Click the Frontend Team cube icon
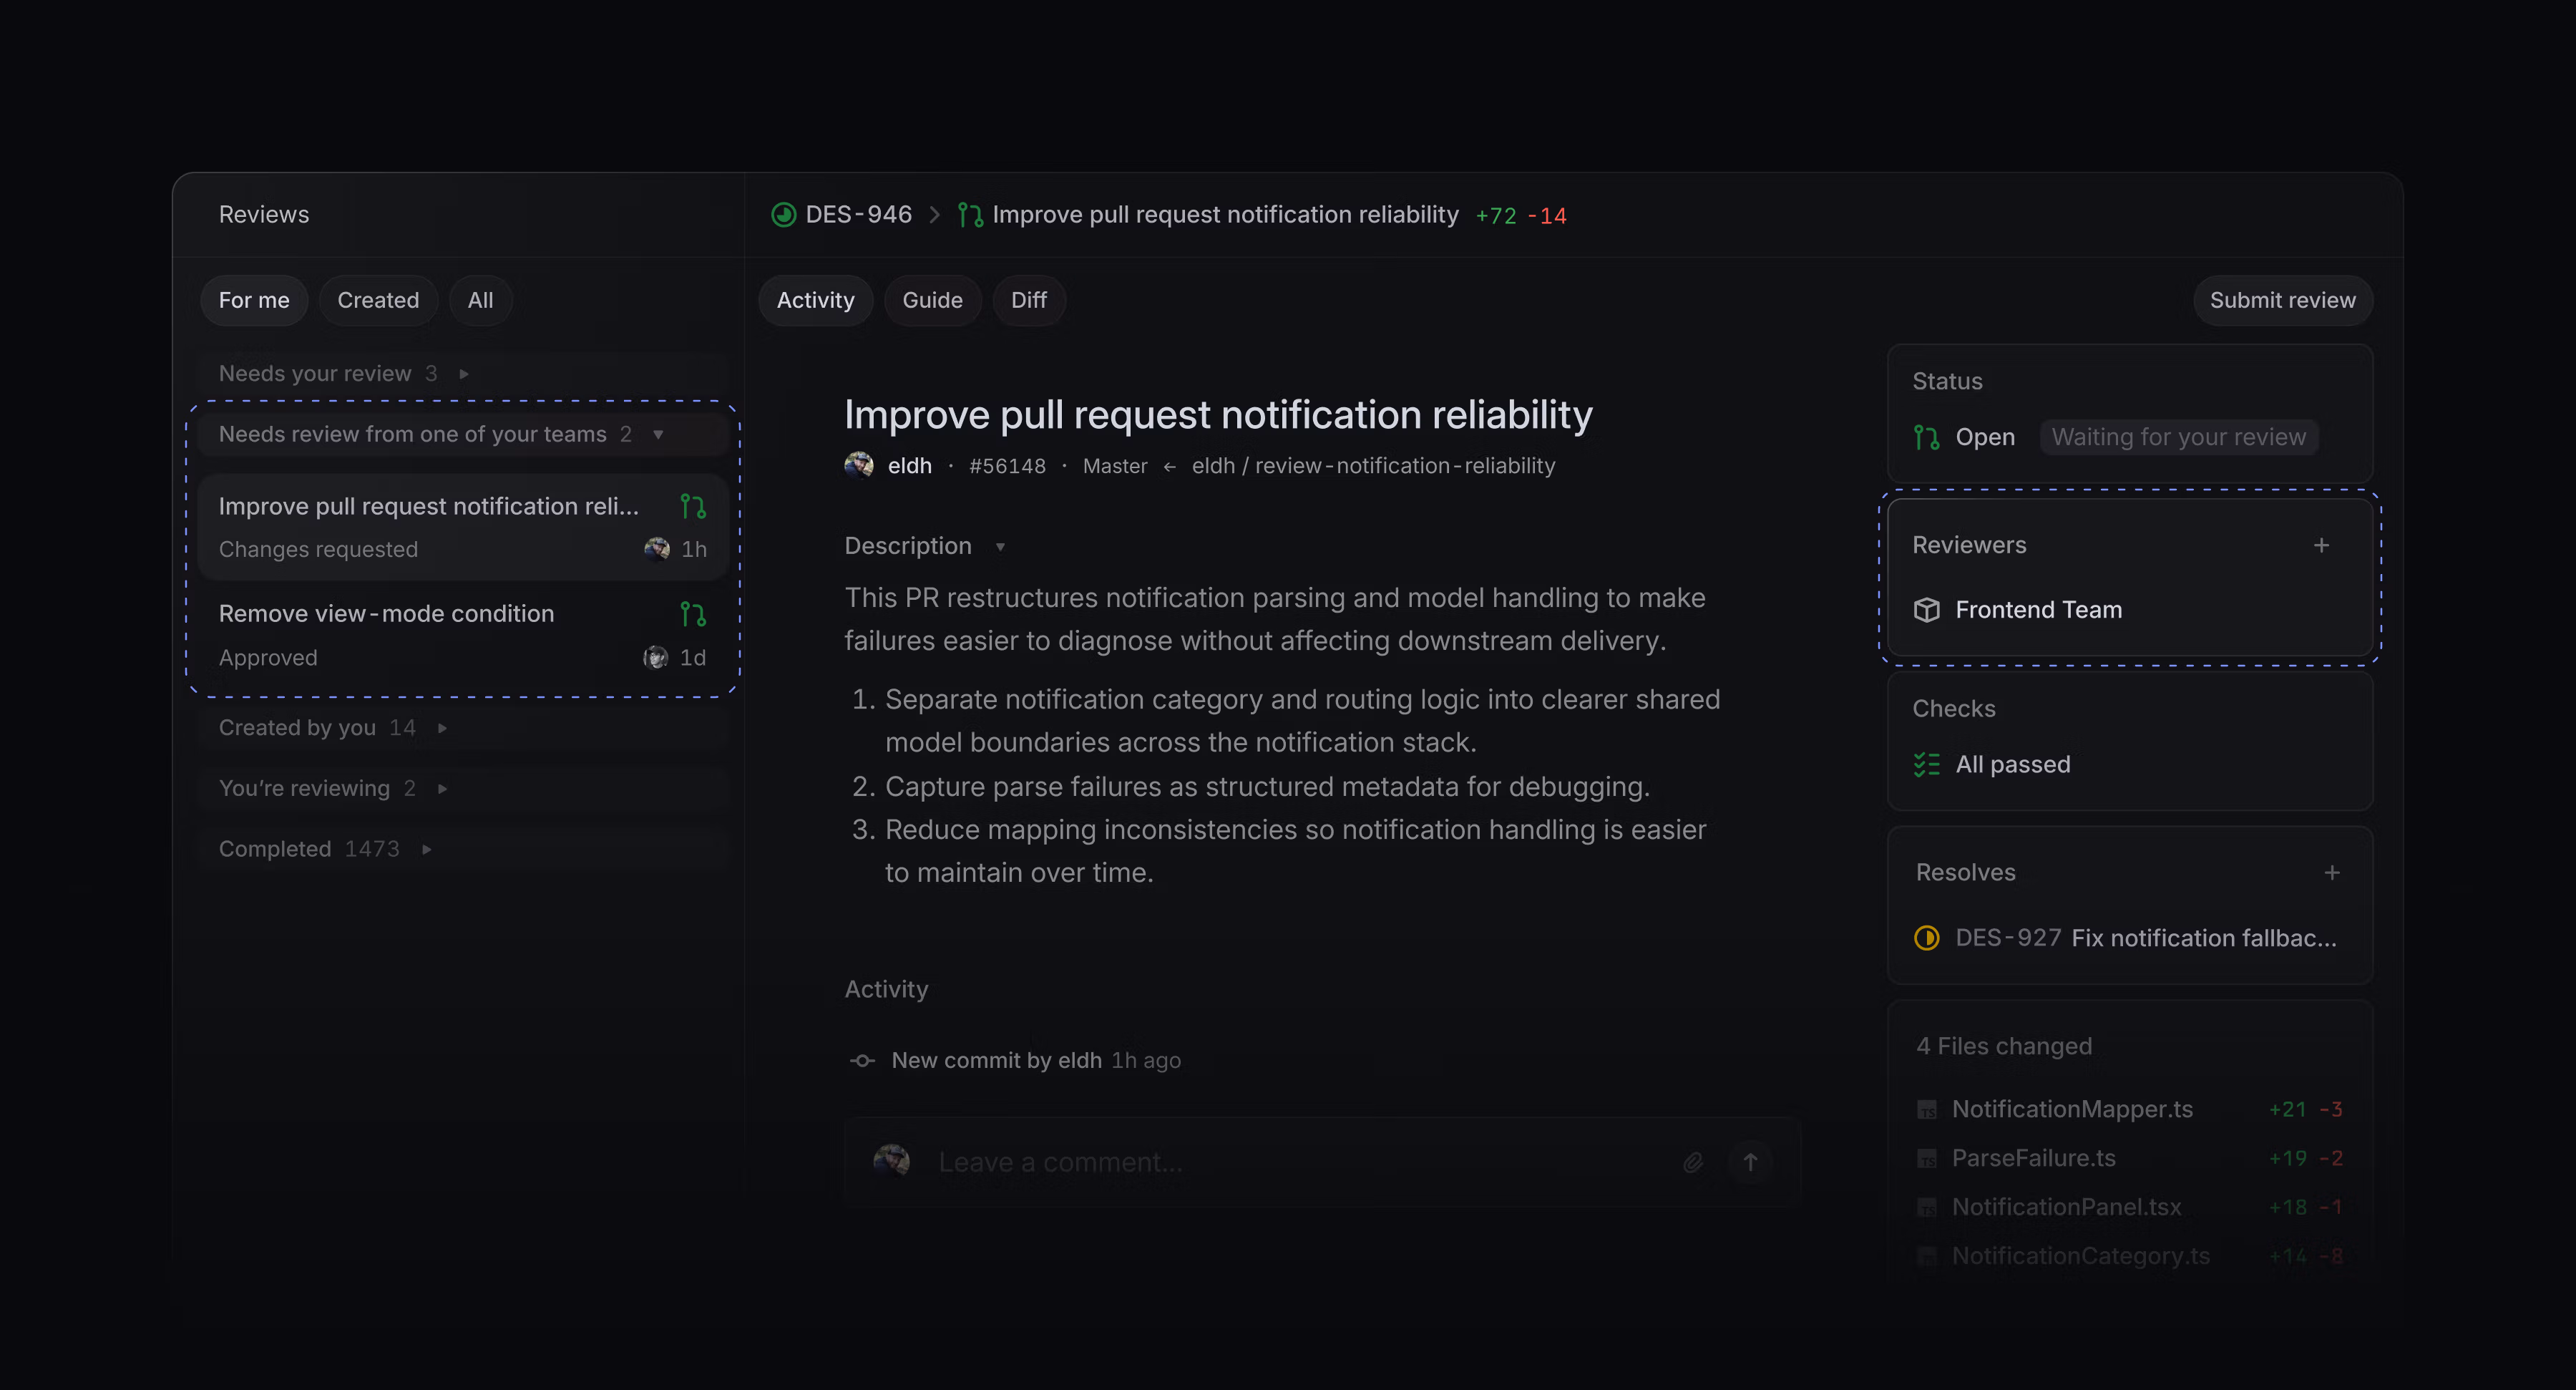Viewport: 2576px width, 1390px height. coord(1926,610)
